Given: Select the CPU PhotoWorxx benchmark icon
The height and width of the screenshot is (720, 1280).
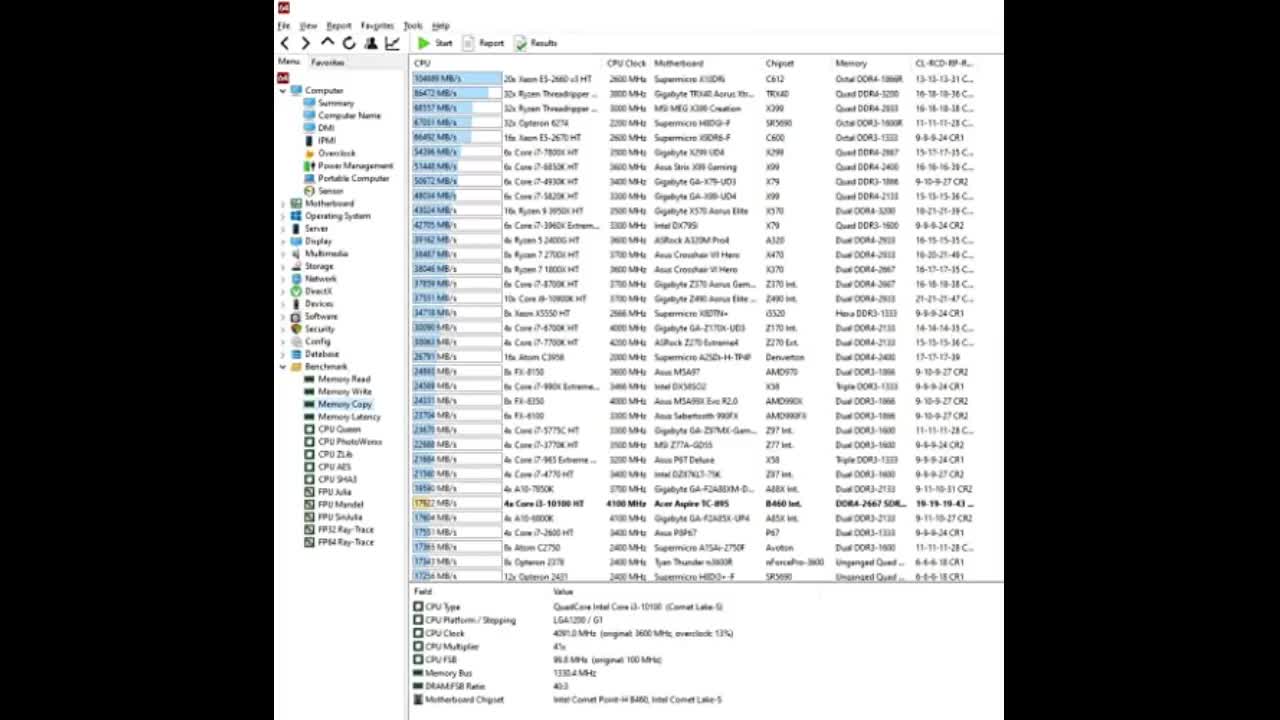Looking at the screenshot, I should point(309,442).
